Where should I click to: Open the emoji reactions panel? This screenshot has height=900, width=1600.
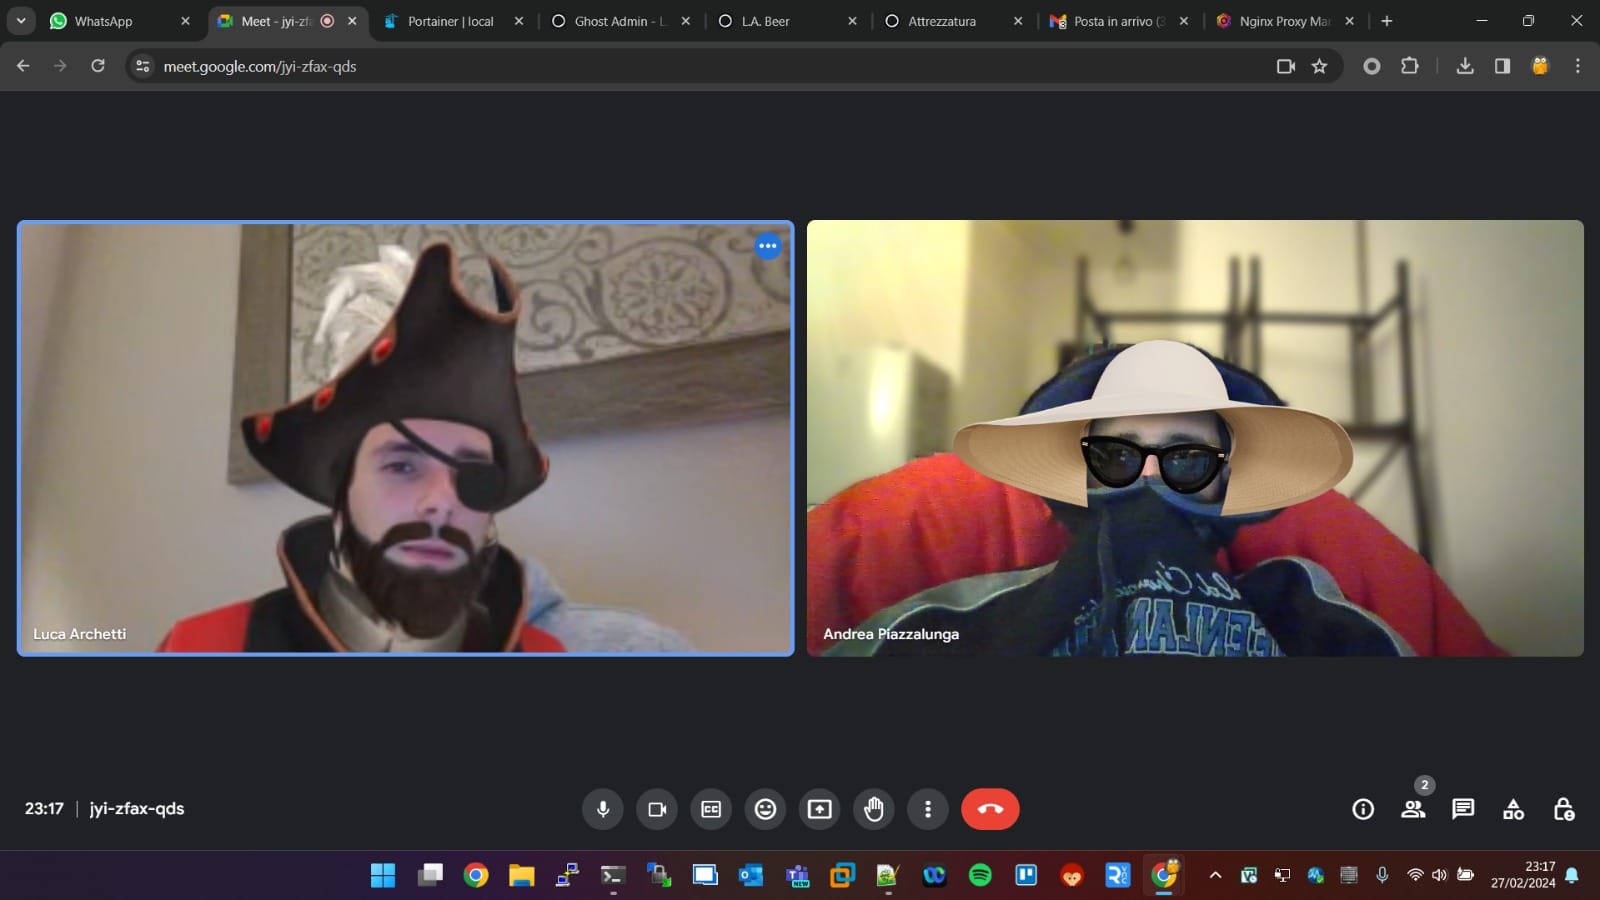pos(765,809)
